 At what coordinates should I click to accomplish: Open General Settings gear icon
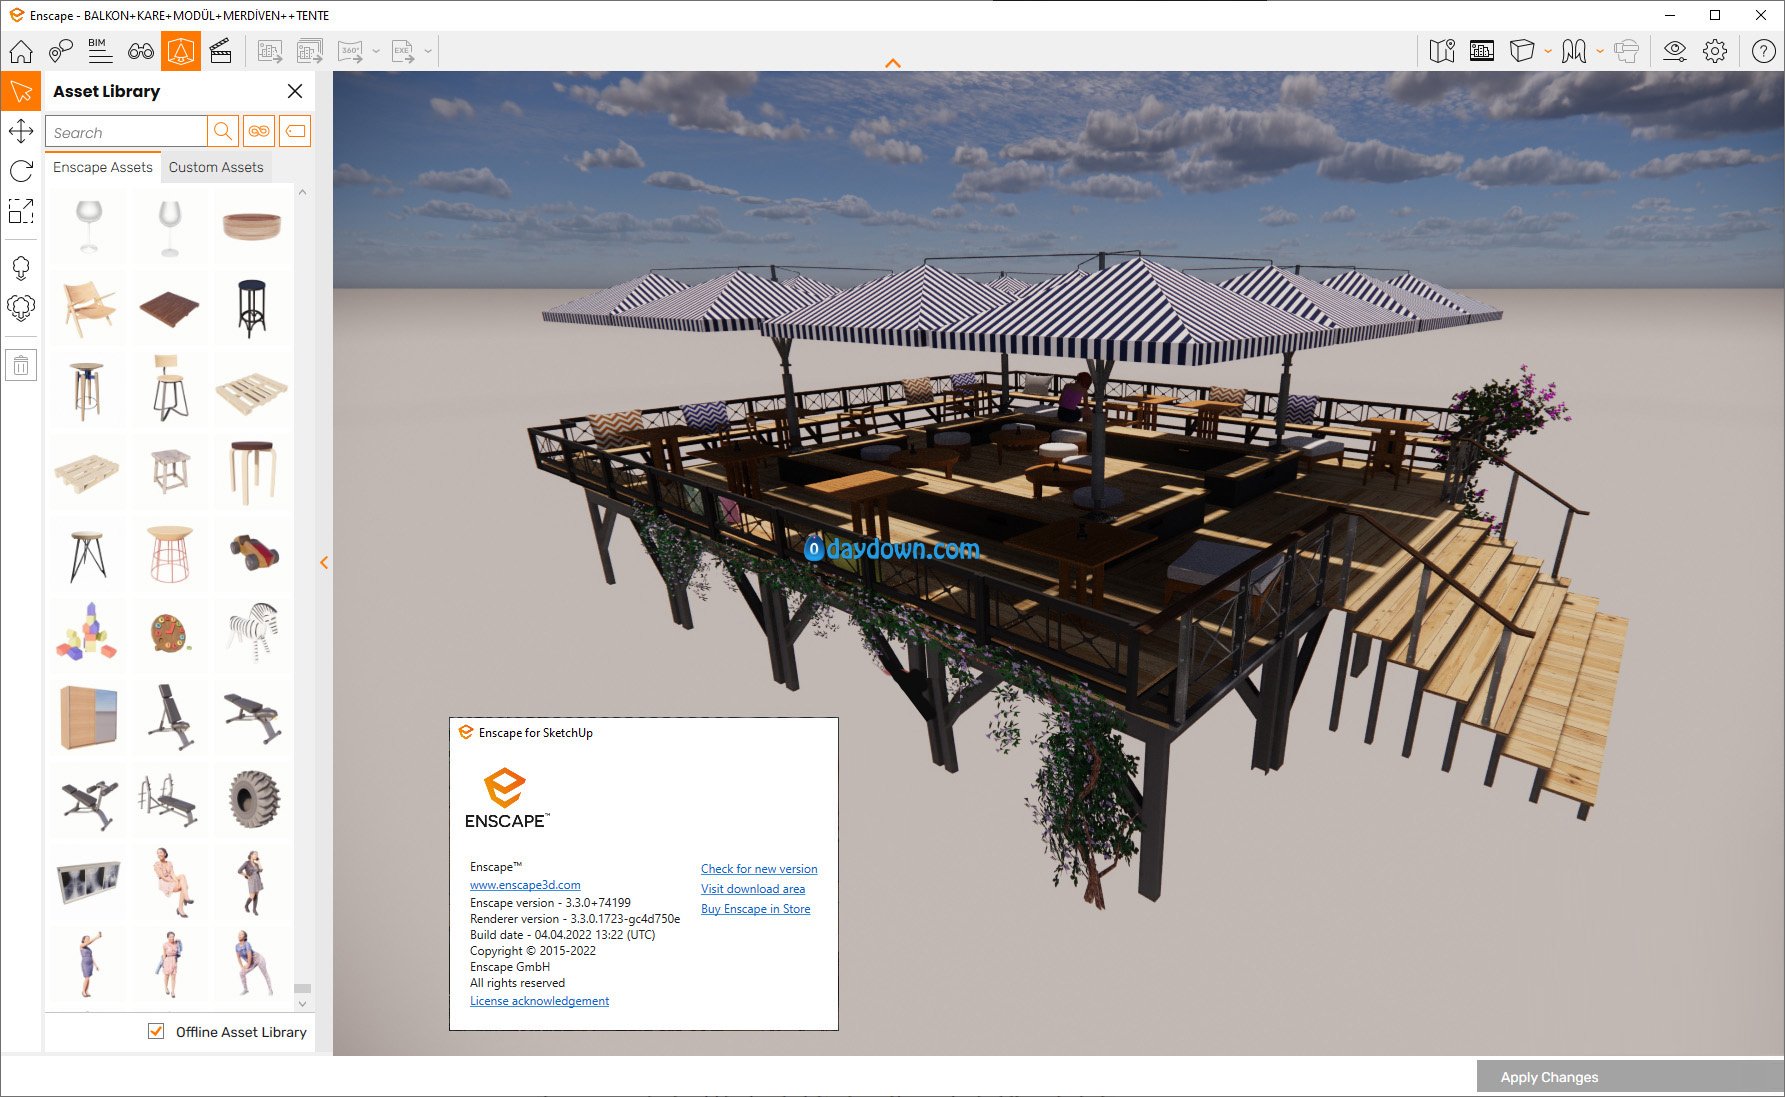(x=1715, y=51)
